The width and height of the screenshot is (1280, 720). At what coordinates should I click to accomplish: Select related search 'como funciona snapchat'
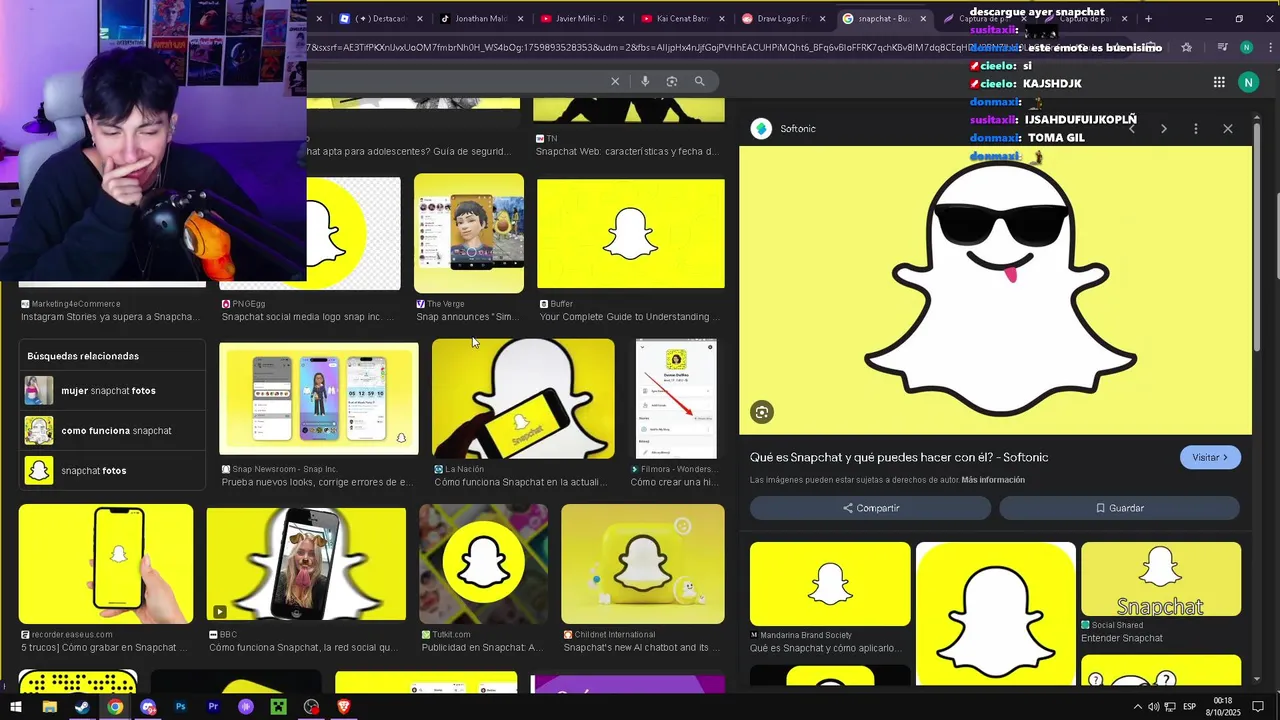point(112,431)
